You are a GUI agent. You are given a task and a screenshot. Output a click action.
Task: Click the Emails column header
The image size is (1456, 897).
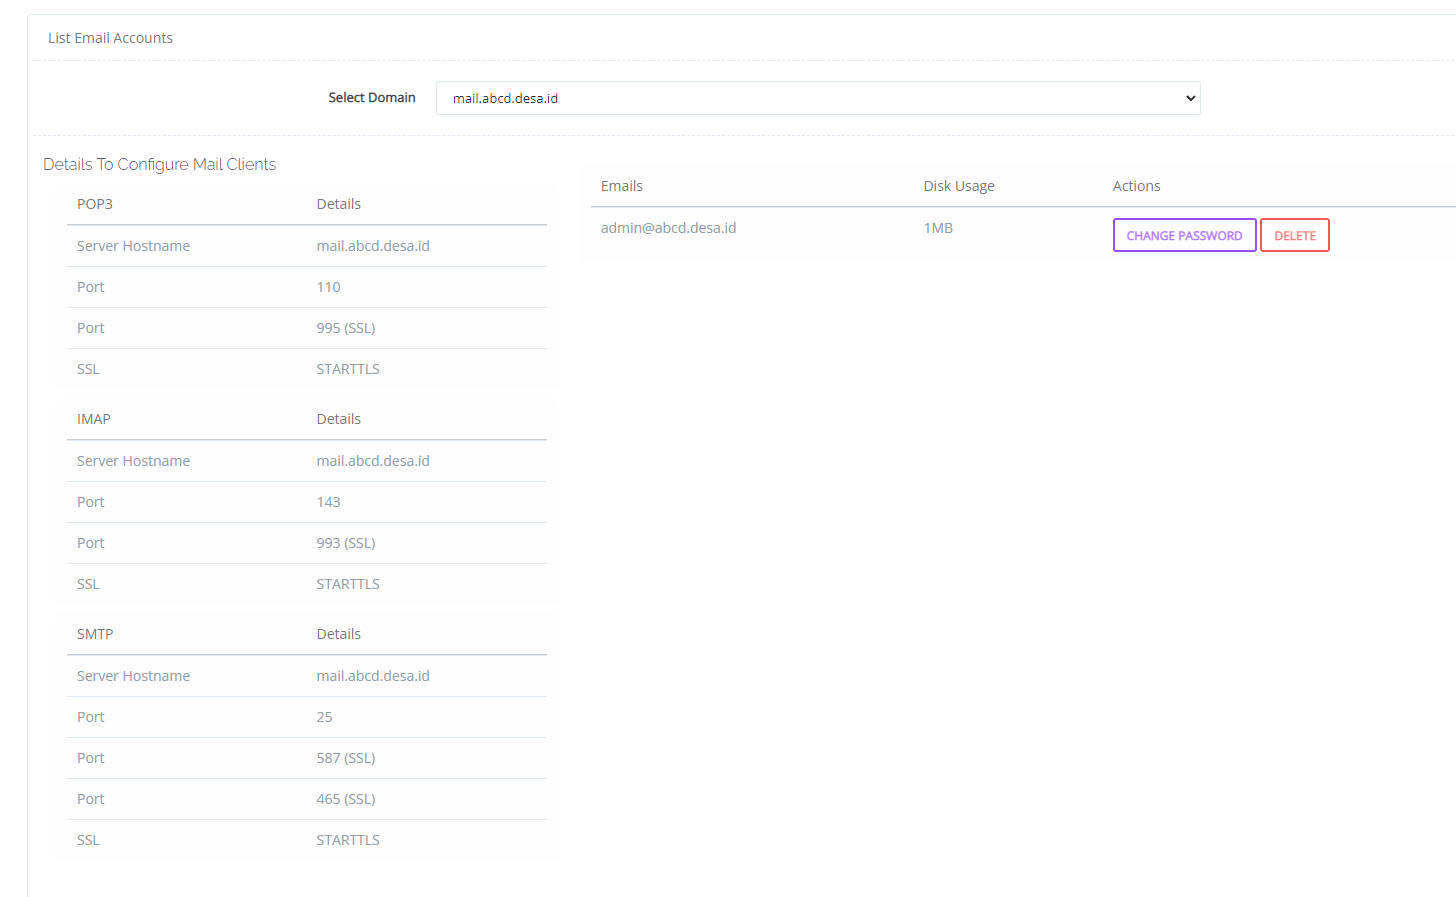(x=621, y=186)
